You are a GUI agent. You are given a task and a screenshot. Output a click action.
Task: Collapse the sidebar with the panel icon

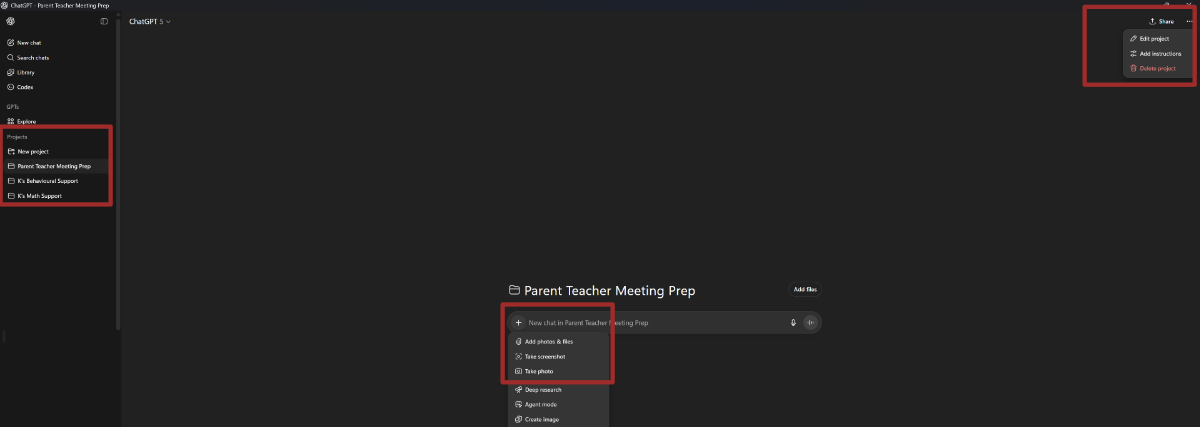(x=105, y=21)
